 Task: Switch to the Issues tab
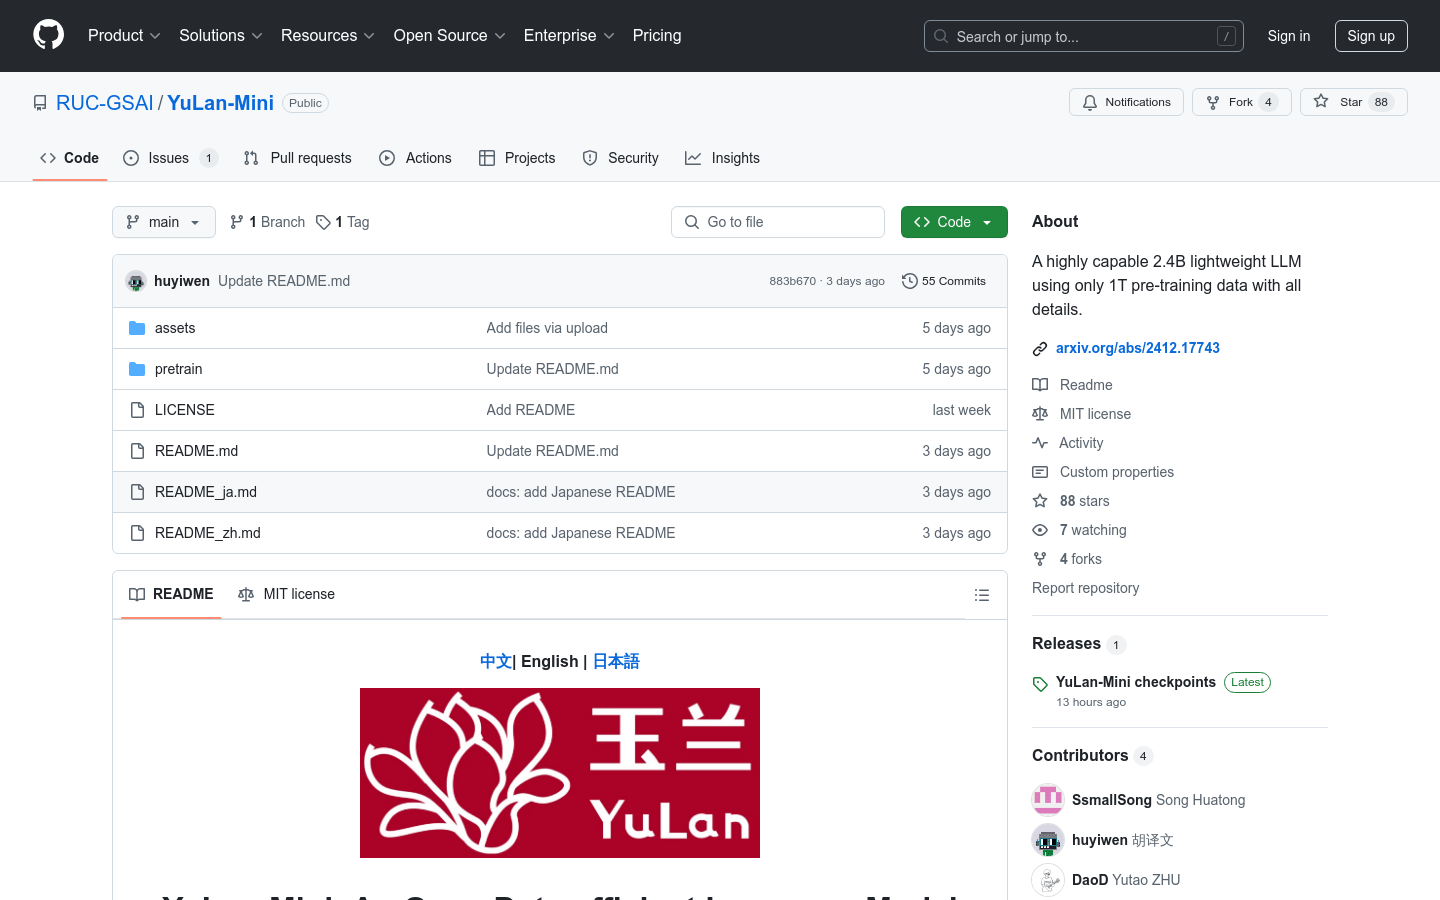coord(170,158)
